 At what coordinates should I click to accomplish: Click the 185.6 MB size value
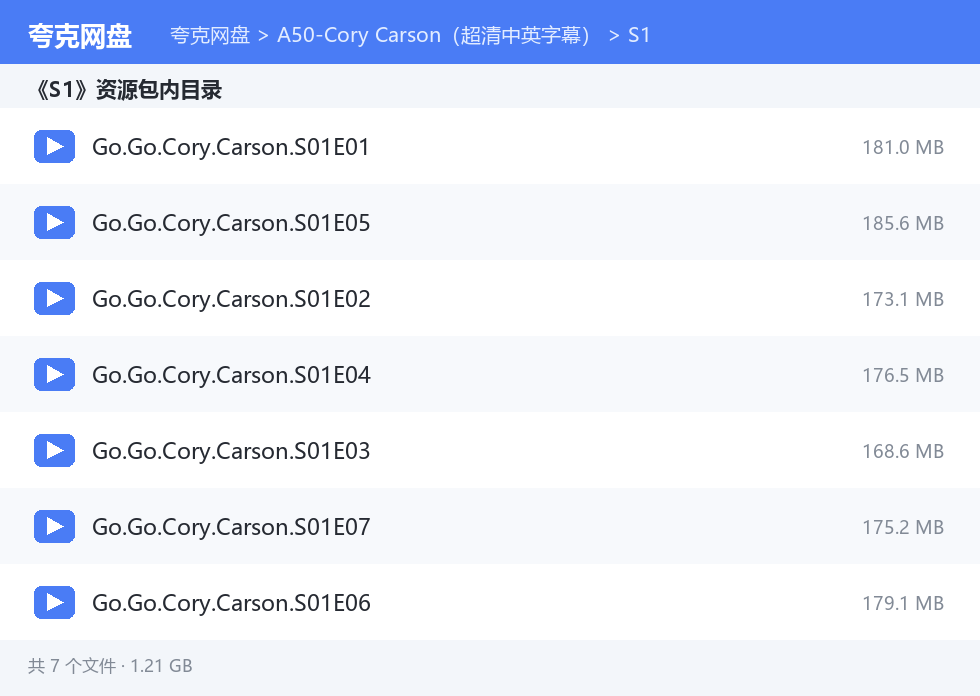pyautogui.click(x=902, y=224)
